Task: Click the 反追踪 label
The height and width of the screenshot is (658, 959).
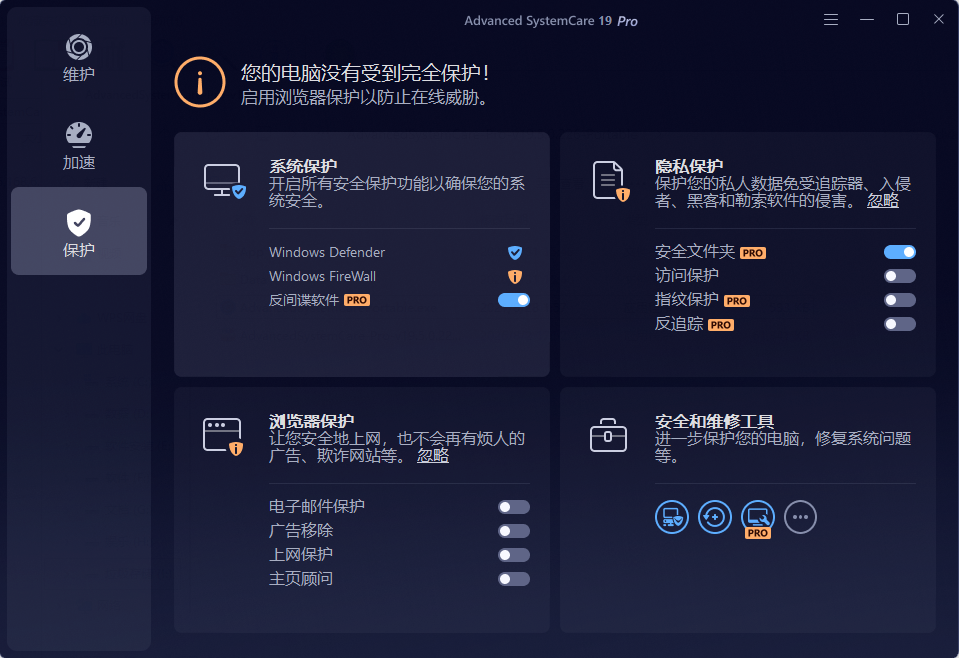Action: pos(679,324)
